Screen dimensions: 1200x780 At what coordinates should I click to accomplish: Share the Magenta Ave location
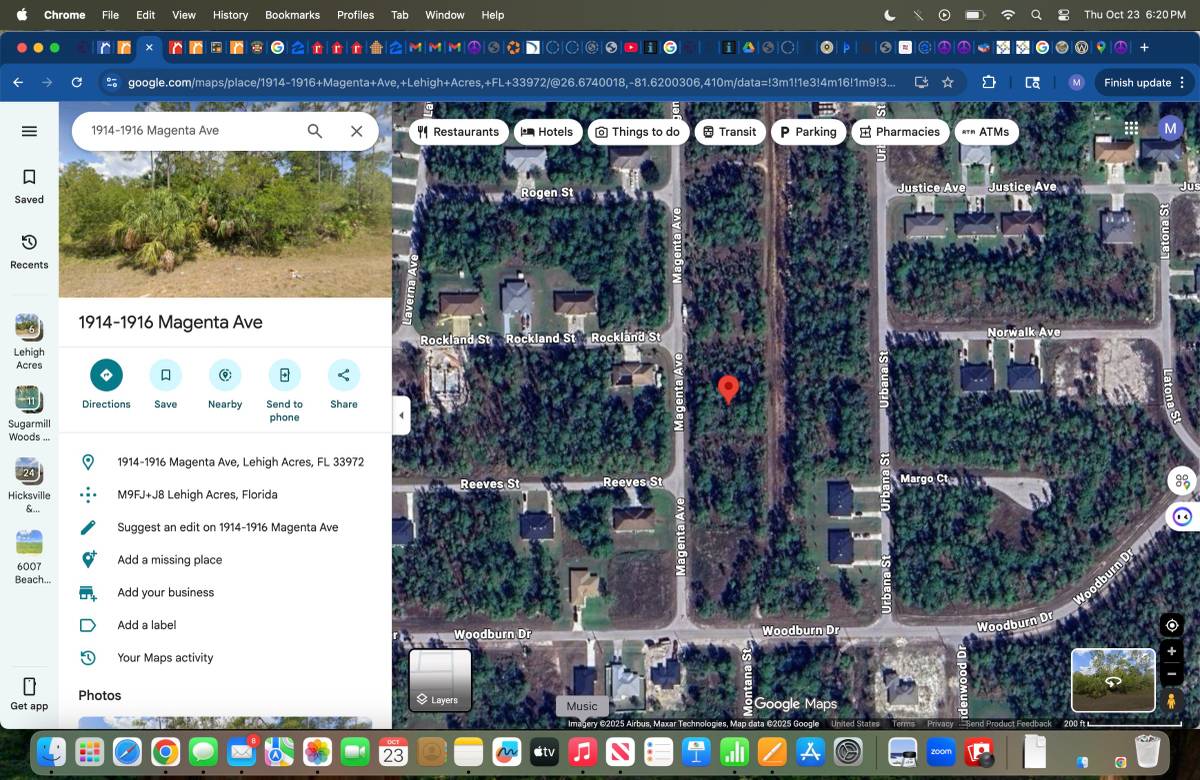pyautogui.click(x=344, y=375)
